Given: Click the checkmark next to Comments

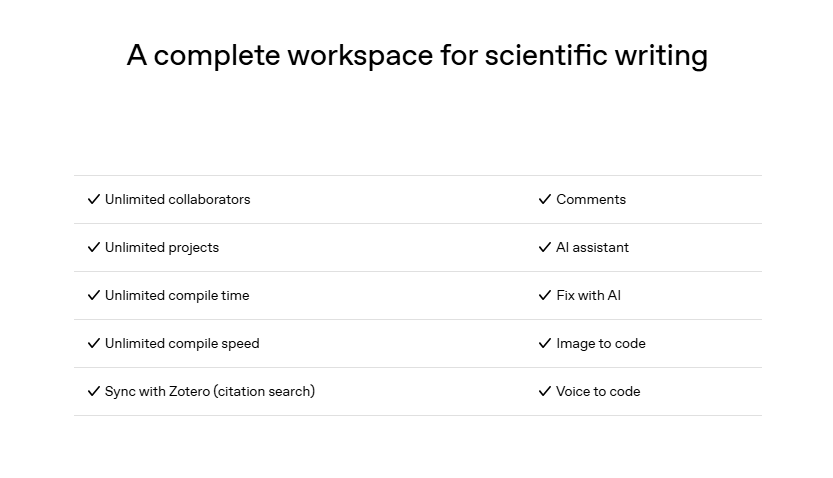Looking at the screenshot, I should tap(545, 199).
